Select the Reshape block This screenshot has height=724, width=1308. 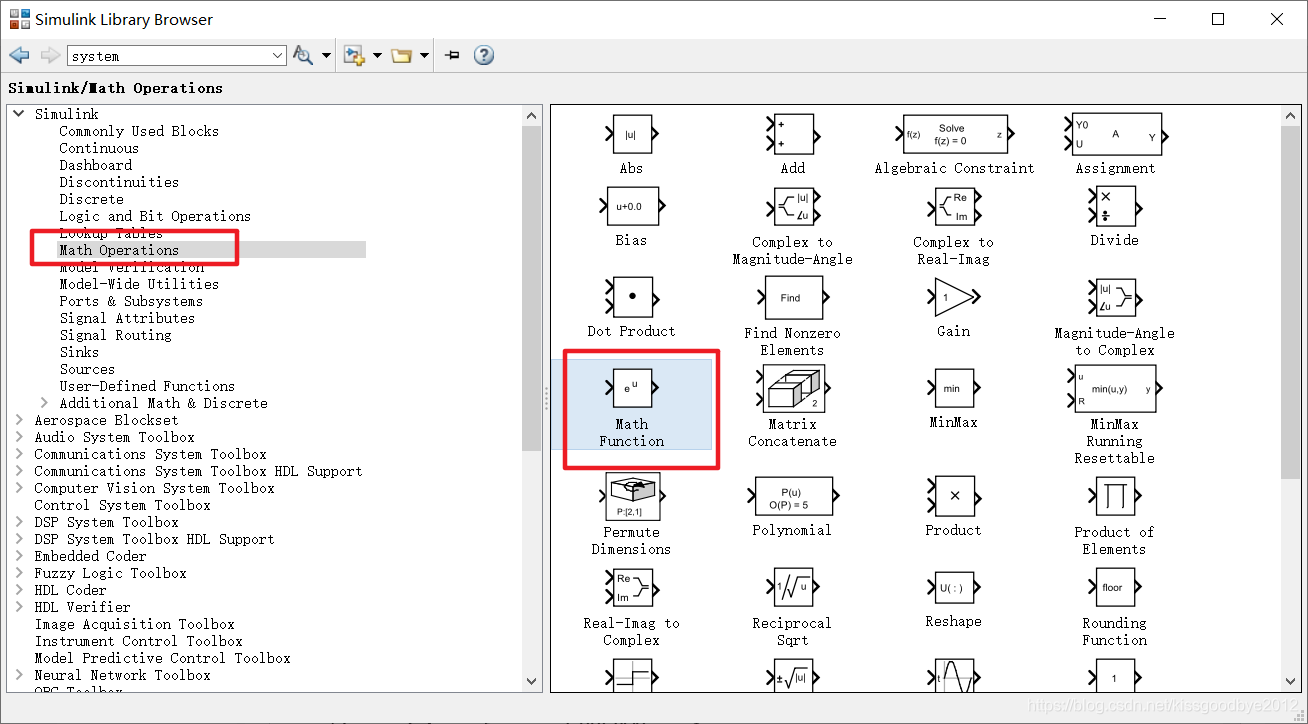(954, 587)
